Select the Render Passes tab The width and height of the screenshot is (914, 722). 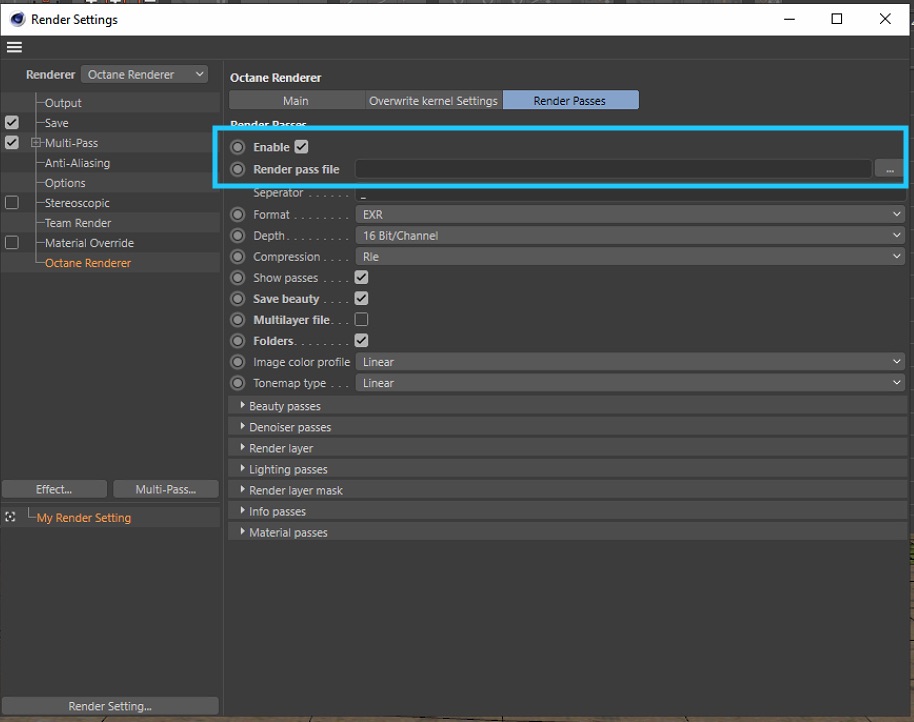click(x=571, y=100)
